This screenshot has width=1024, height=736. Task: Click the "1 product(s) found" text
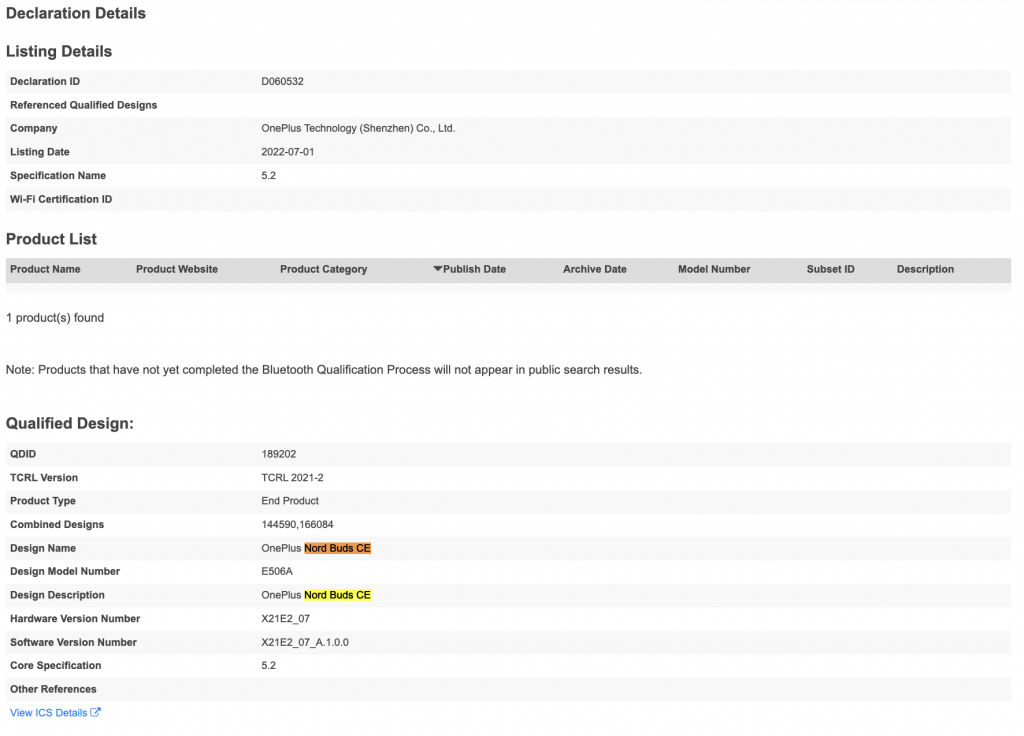point(55,318)
